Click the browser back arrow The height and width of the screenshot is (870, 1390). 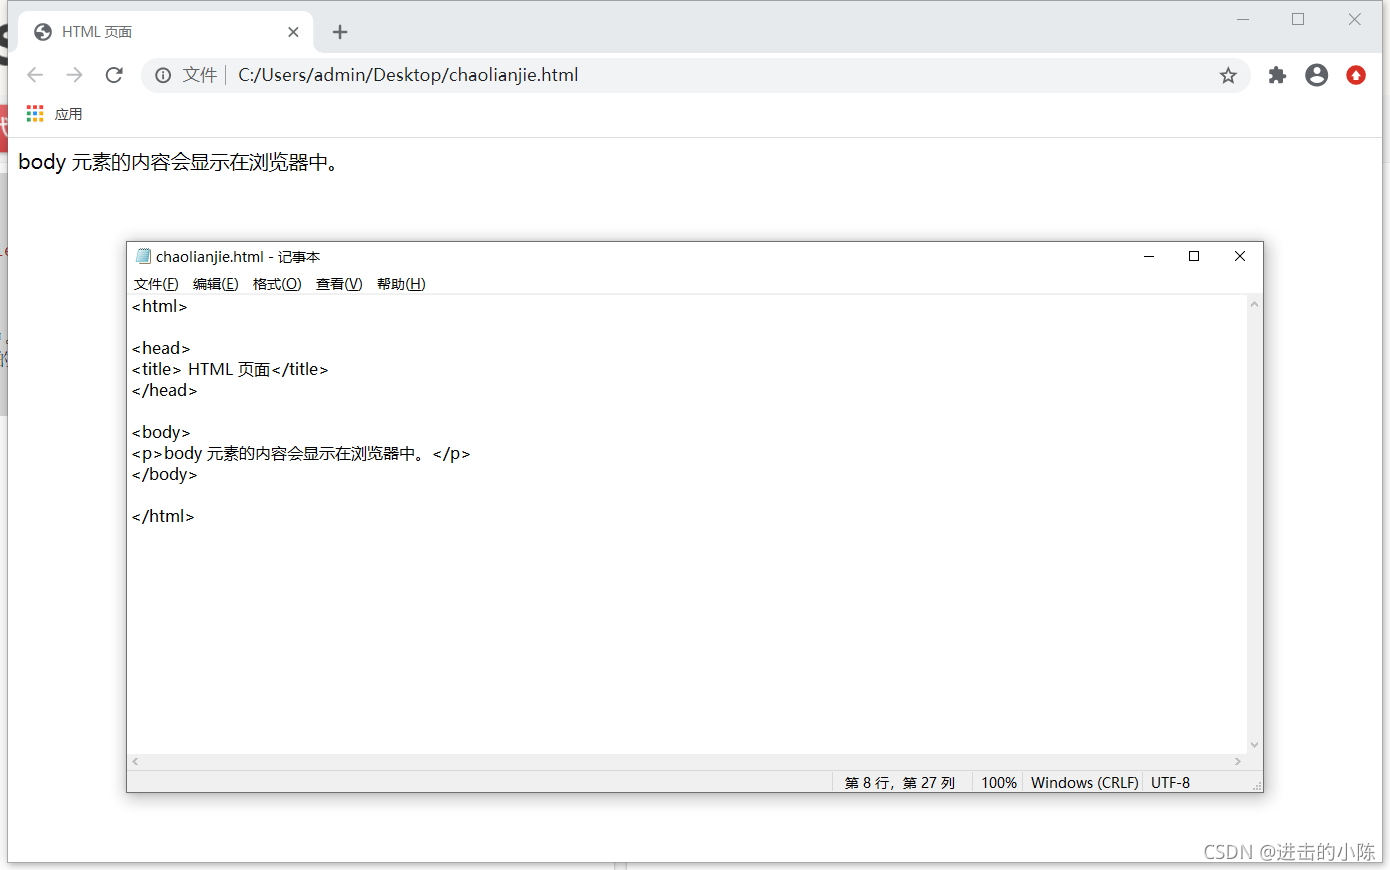pos(35,75)
